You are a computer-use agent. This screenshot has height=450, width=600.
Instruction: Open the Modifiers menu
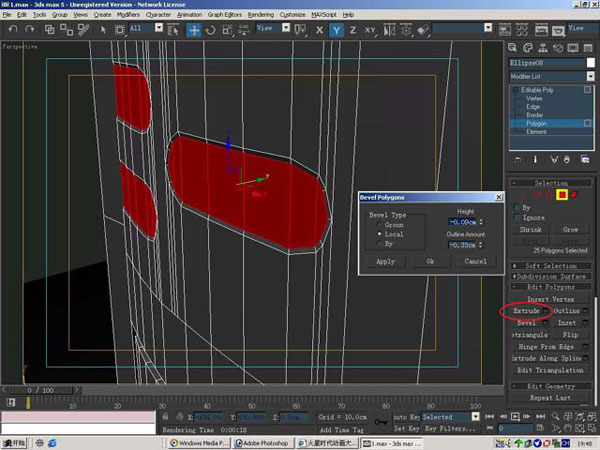128,16
